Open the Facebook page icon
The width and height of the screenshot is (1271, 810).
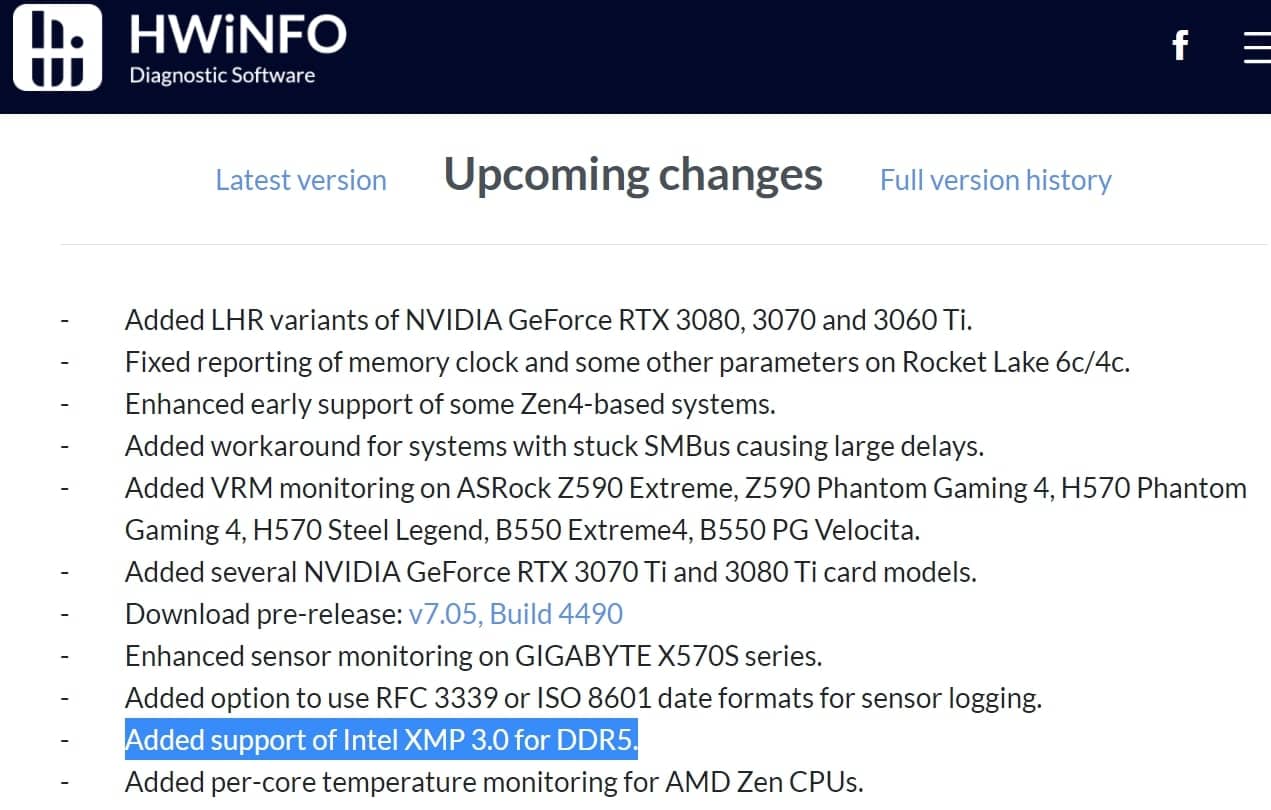click(x=1180, y=45)
